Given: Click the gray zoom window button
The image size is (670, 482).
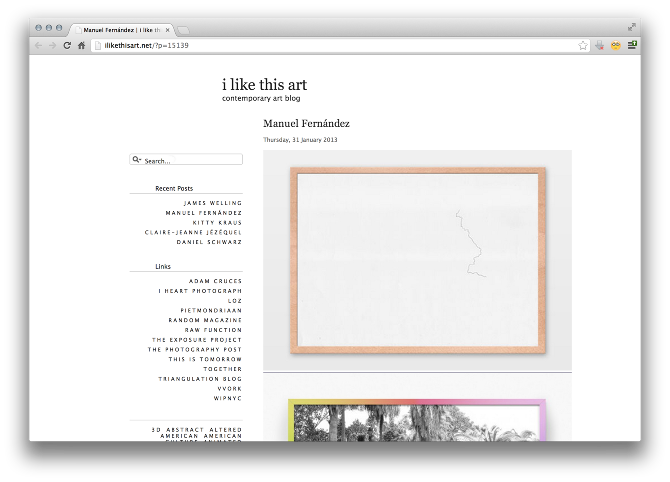Looking at the screenshot, I should click(59, 28).
